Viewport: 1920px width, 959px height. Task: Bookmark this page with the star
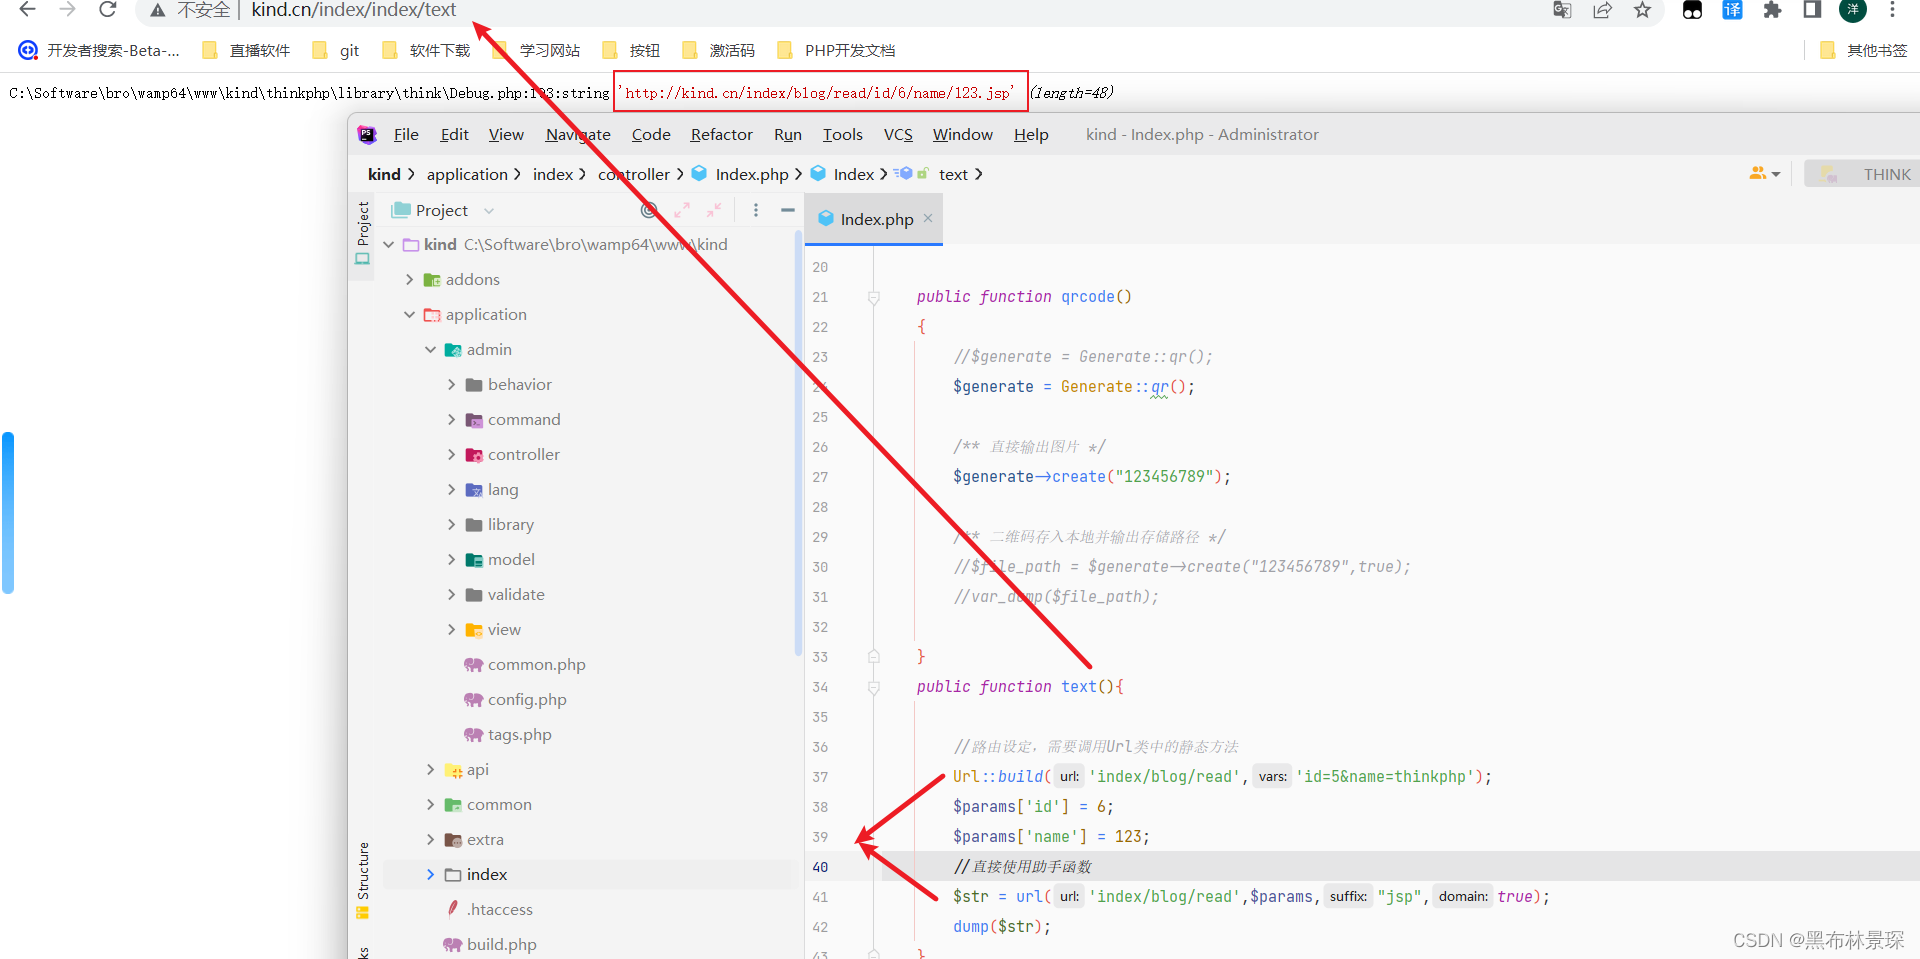1642,10
